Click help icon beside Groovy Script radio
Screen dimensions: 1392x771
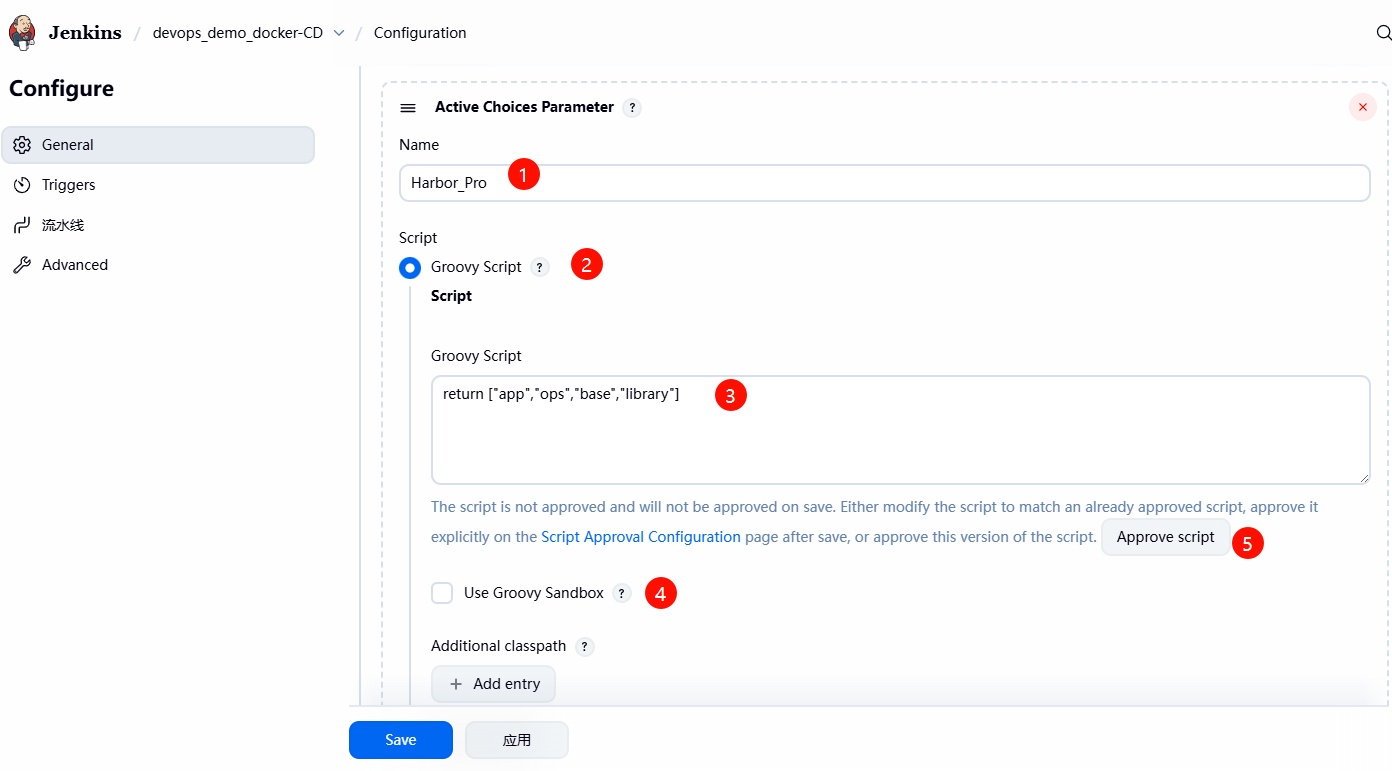coord(540,268)
